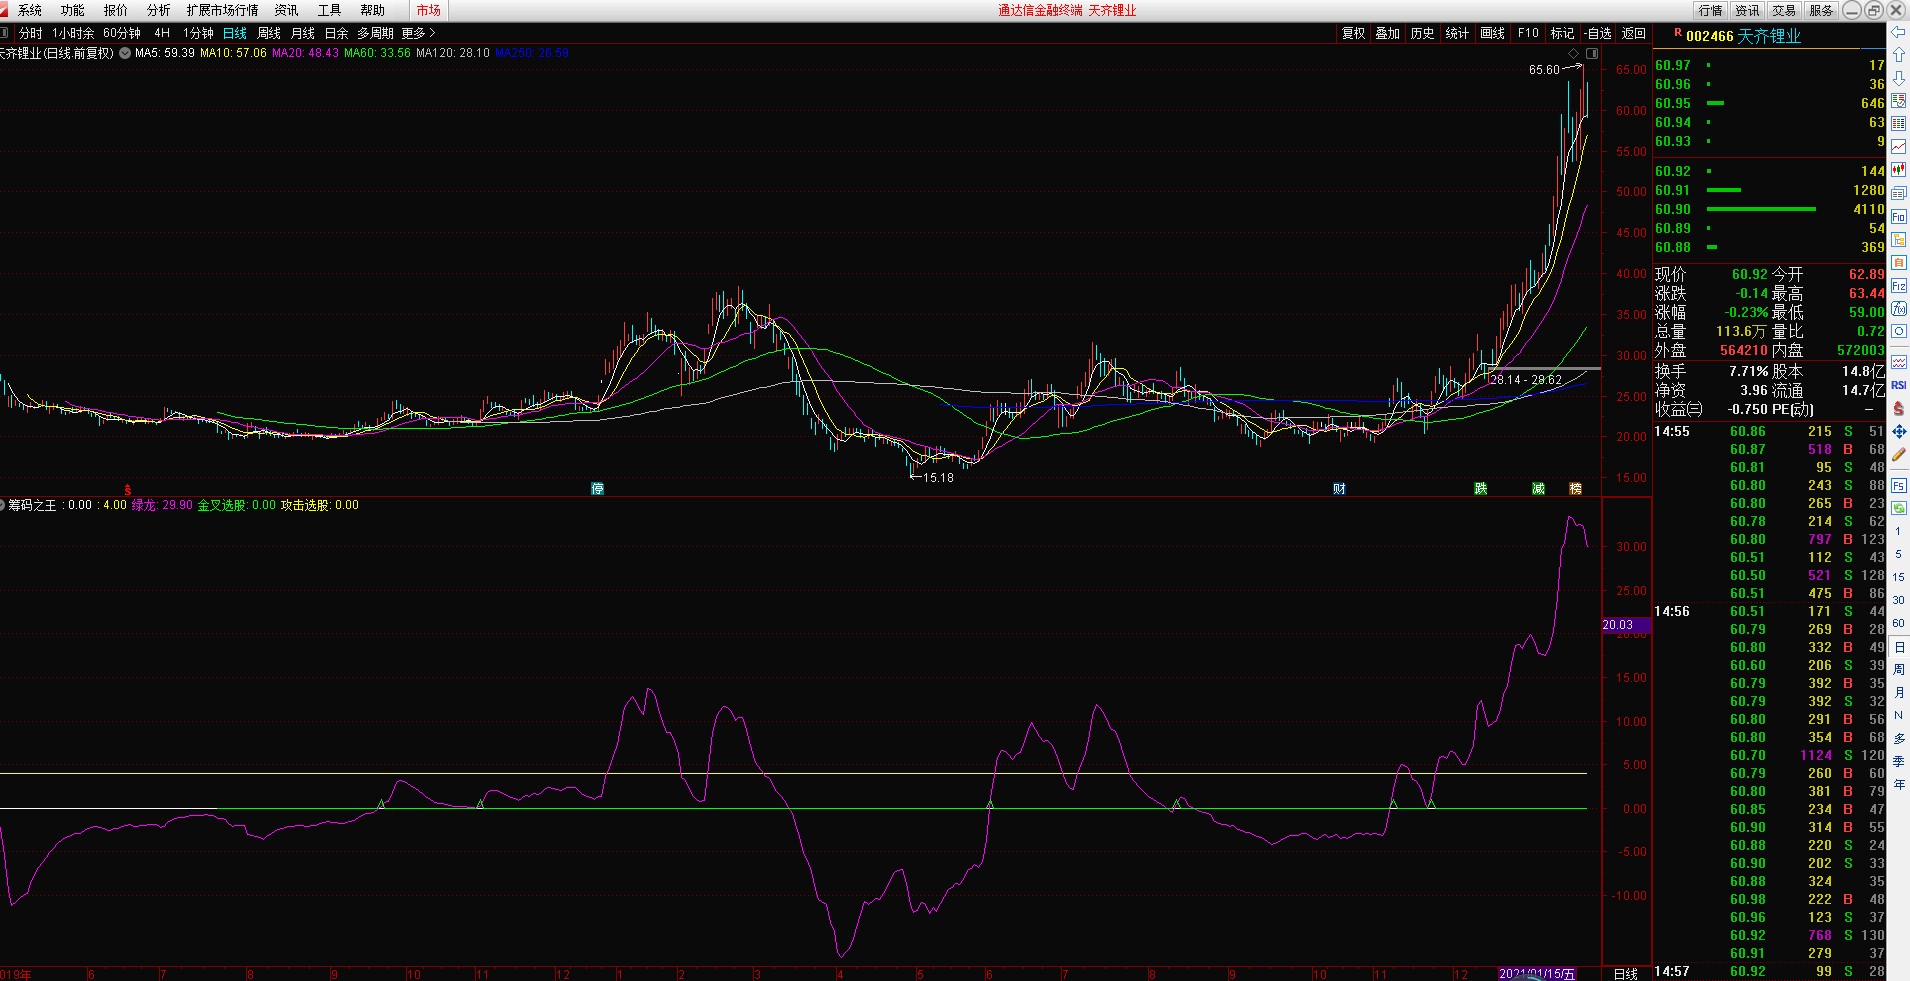Toggle the 复权 price adjustment option

click(1353, 33)
